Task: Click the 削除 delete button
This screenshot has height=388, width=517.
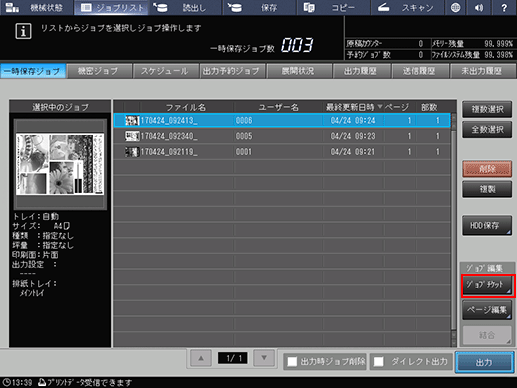Action: [x=487, y=169]
